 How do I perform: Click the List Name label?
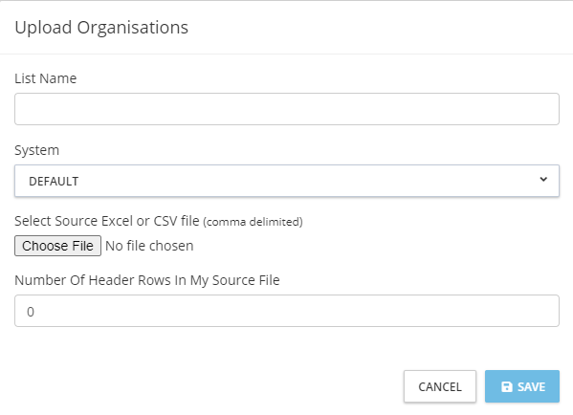pyautogui.click(x=46, y=78)
